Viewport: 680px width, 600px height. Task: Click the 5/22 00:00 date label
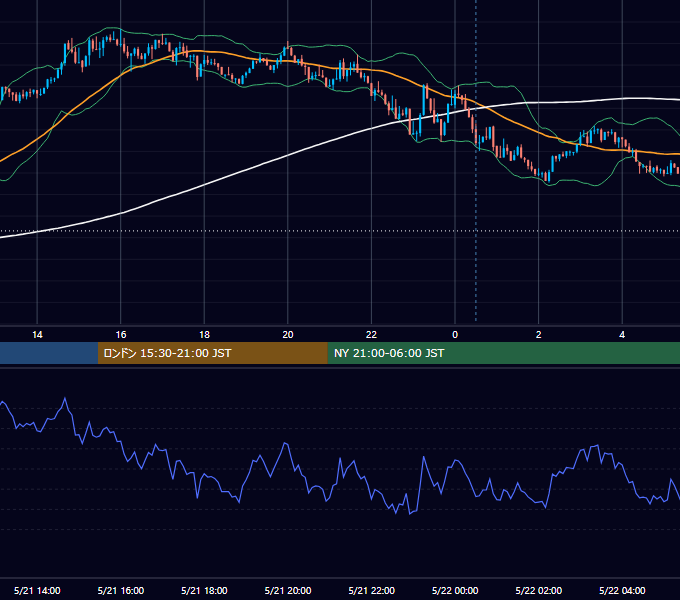point(455,590)
